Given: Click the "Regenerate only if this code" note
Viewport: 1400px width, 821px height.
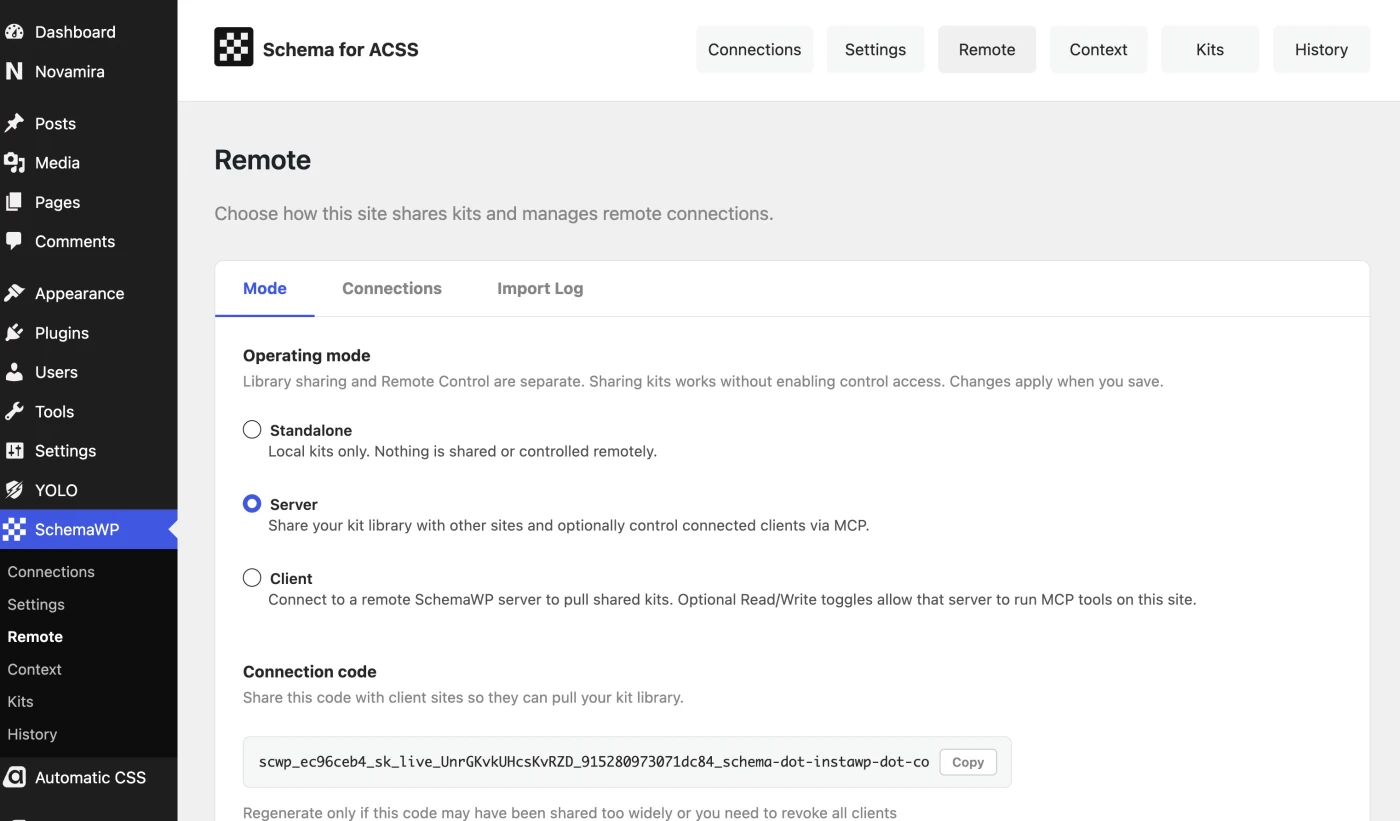Looking at the screenshot, I should click(570, 813).
